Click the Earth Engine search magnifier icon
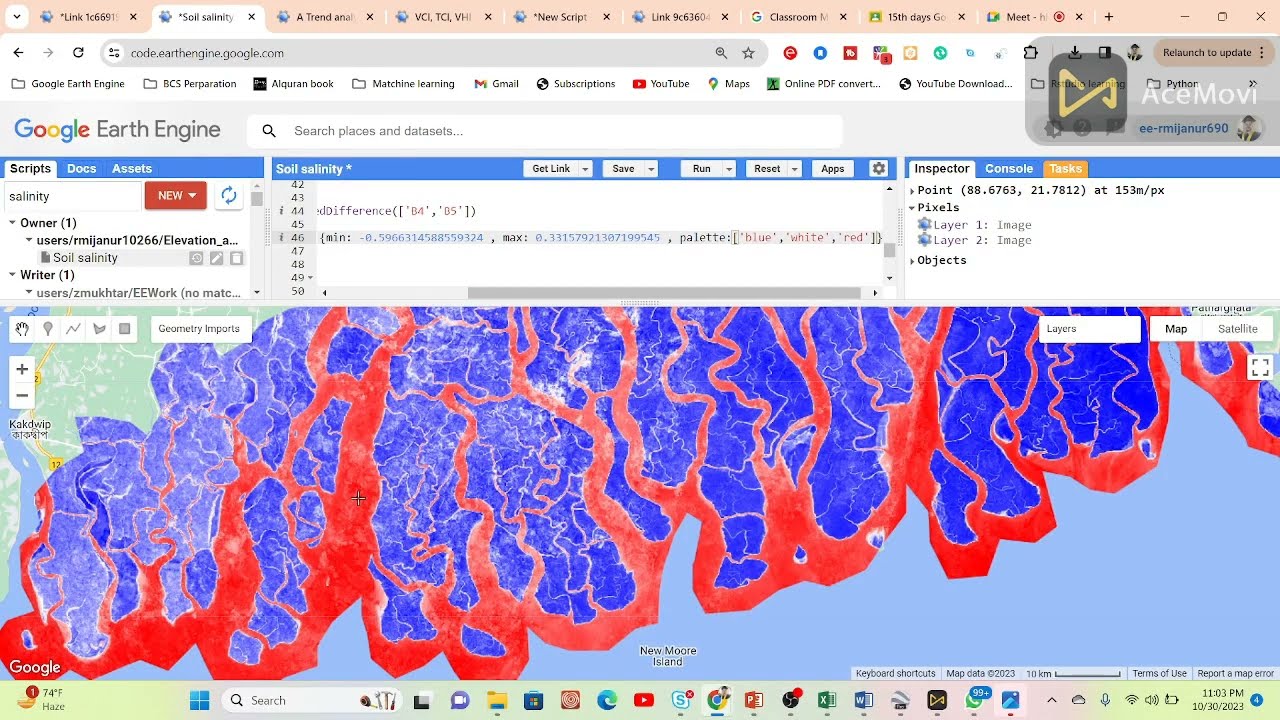The width and height of the screenshot is (1280, 720). coord(268,131)
